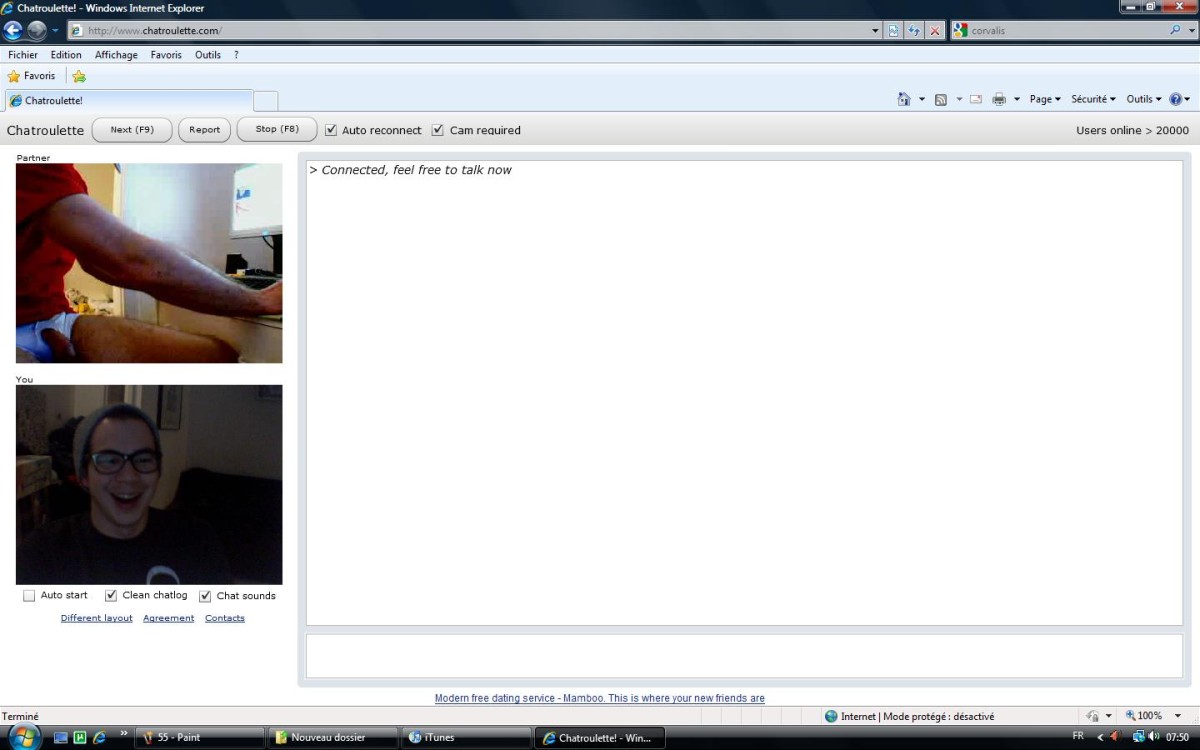Click the add to favorites bar icon
The image size is (1200, 750).
click(79, 76)
